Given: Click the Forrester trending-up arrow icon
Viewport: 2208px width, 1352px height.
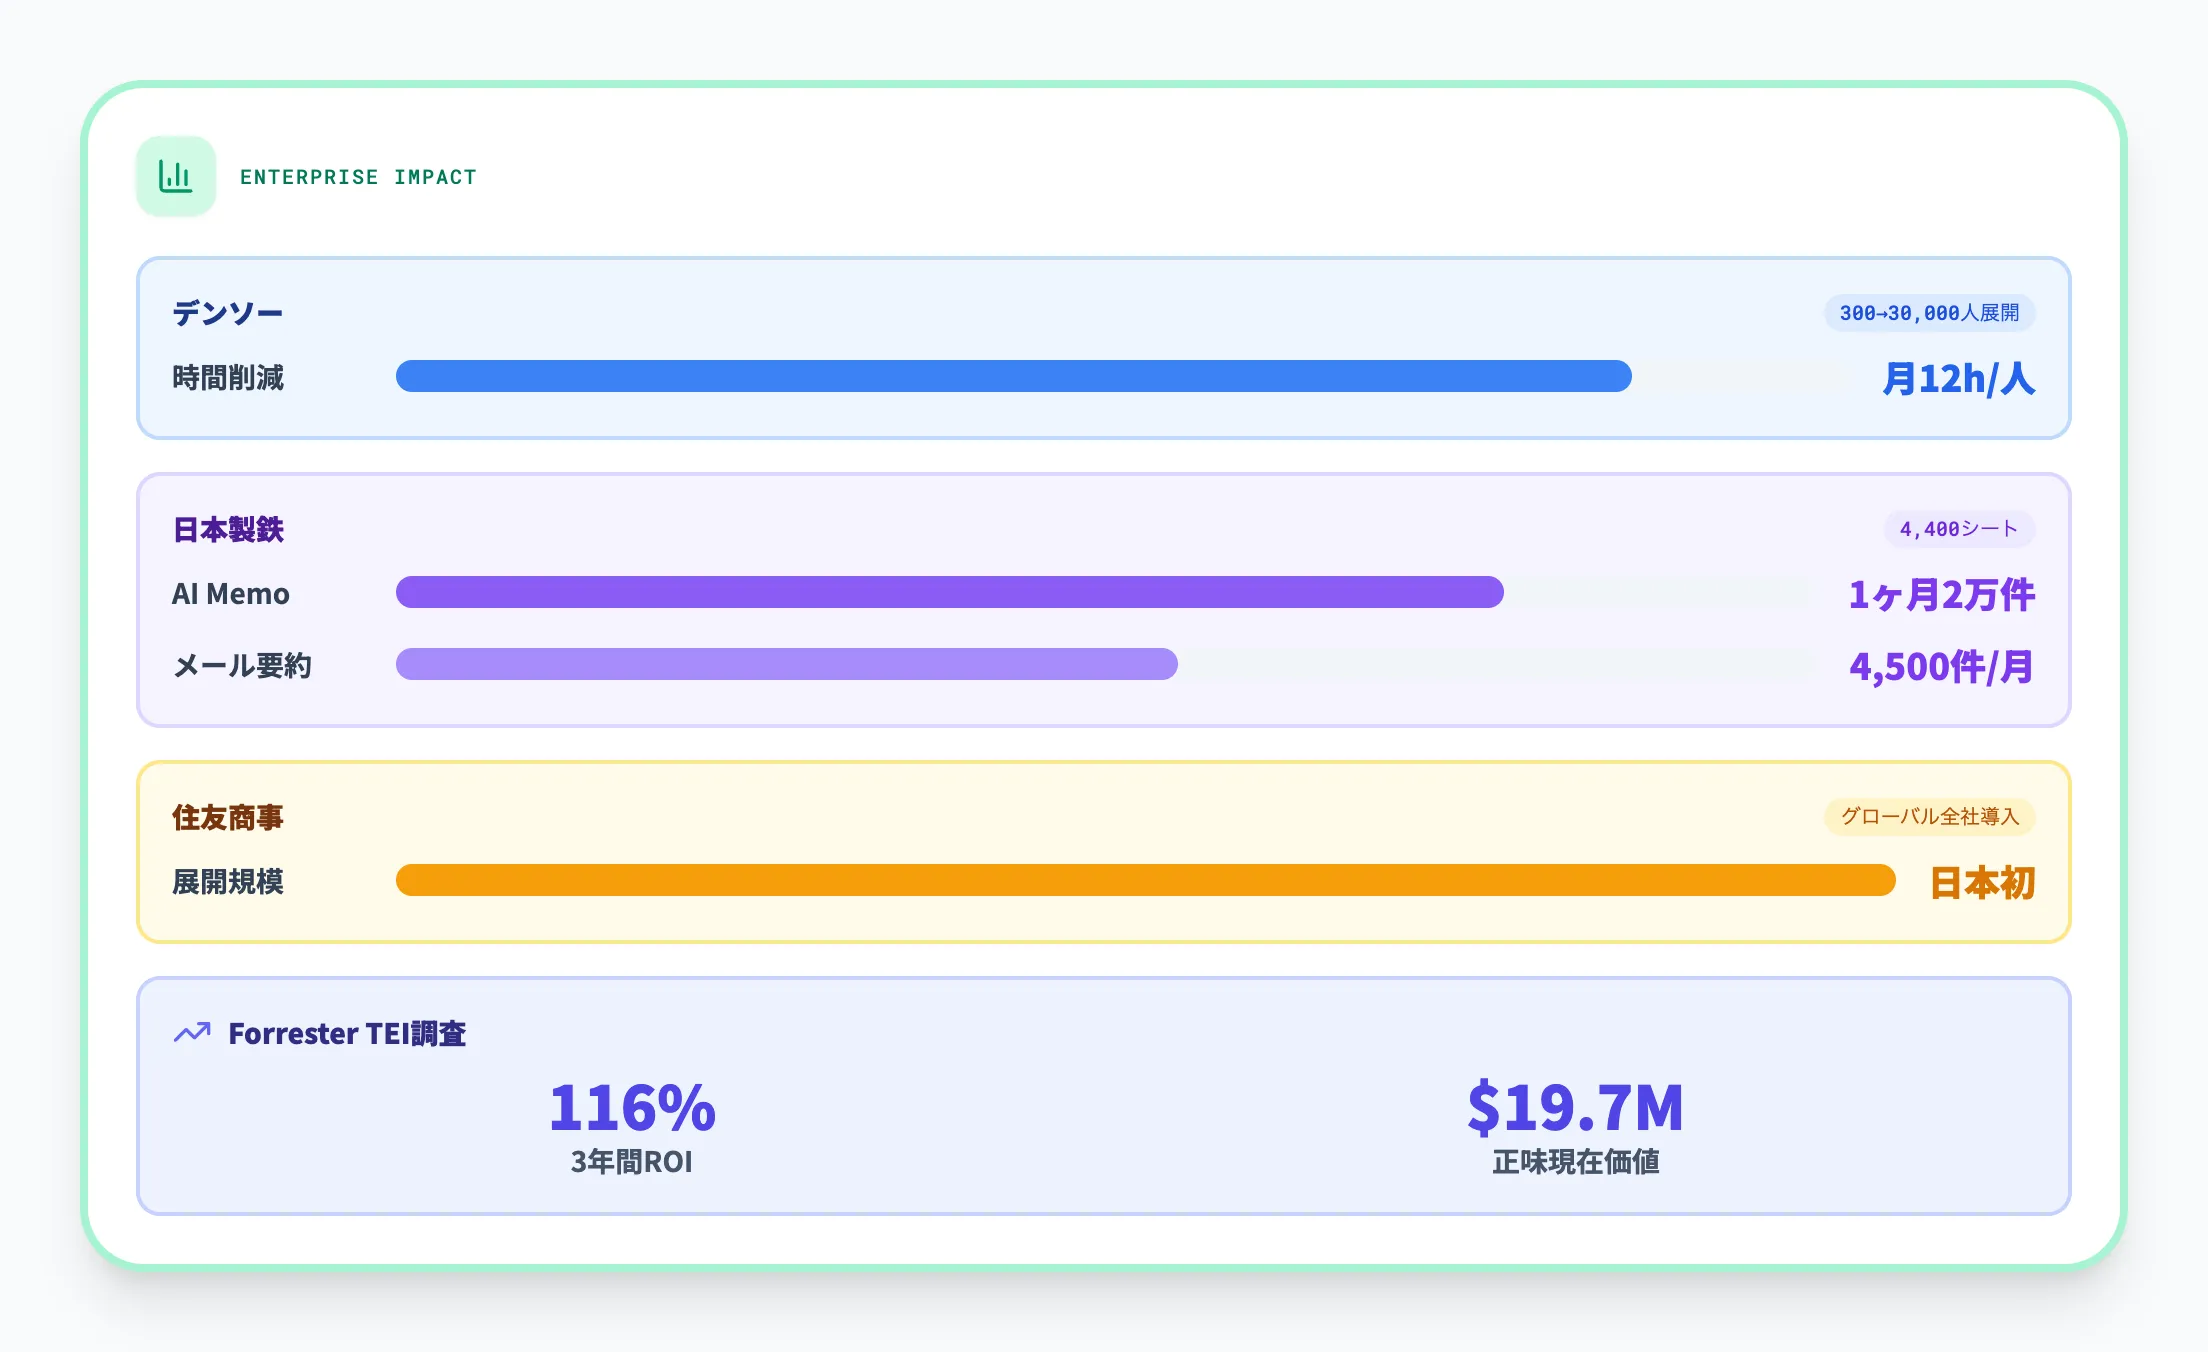Looking at the screenshot, I should pos(192,1032).
